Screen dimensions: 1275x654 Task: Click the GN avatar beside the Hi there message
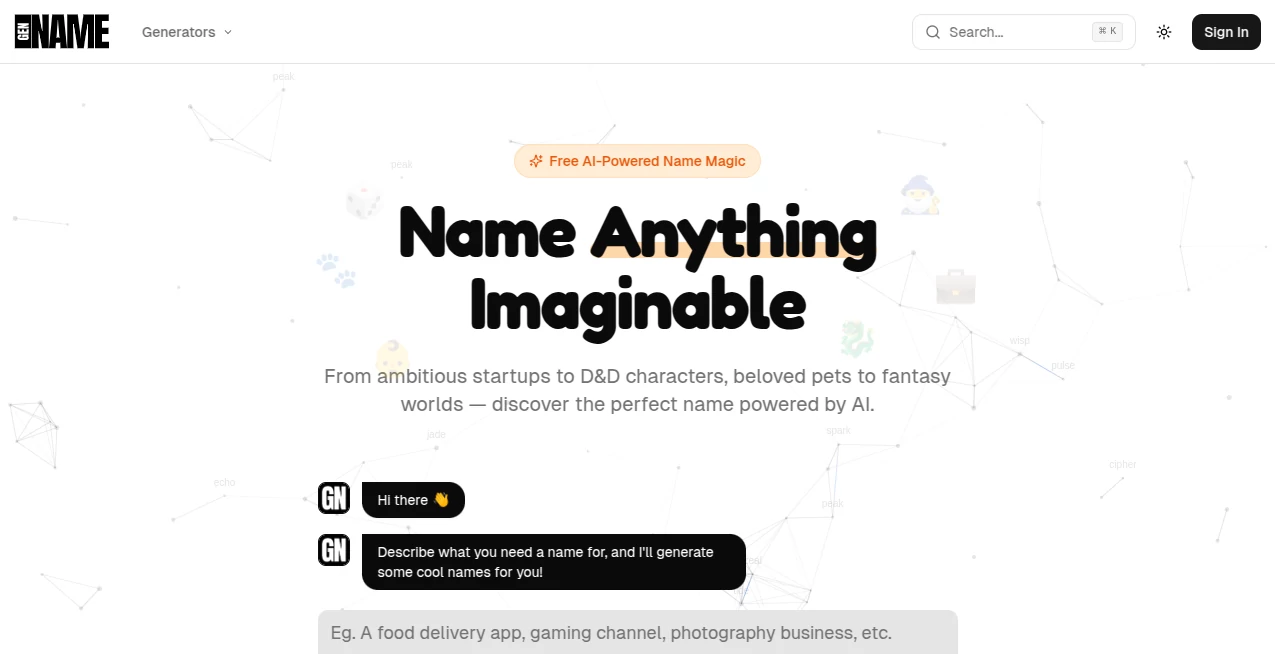coord(333,497)
